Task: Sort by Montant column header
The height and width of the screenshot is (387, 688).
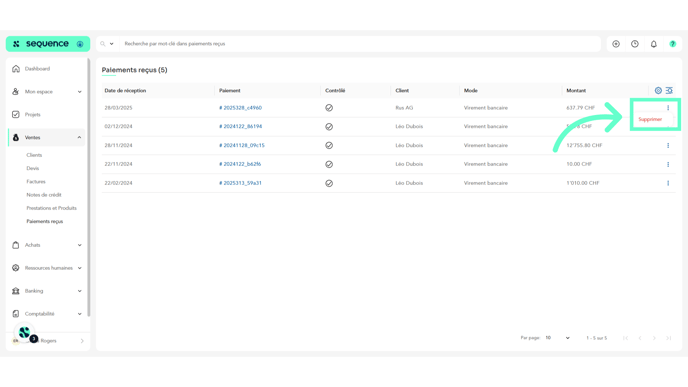Action: 576,90
